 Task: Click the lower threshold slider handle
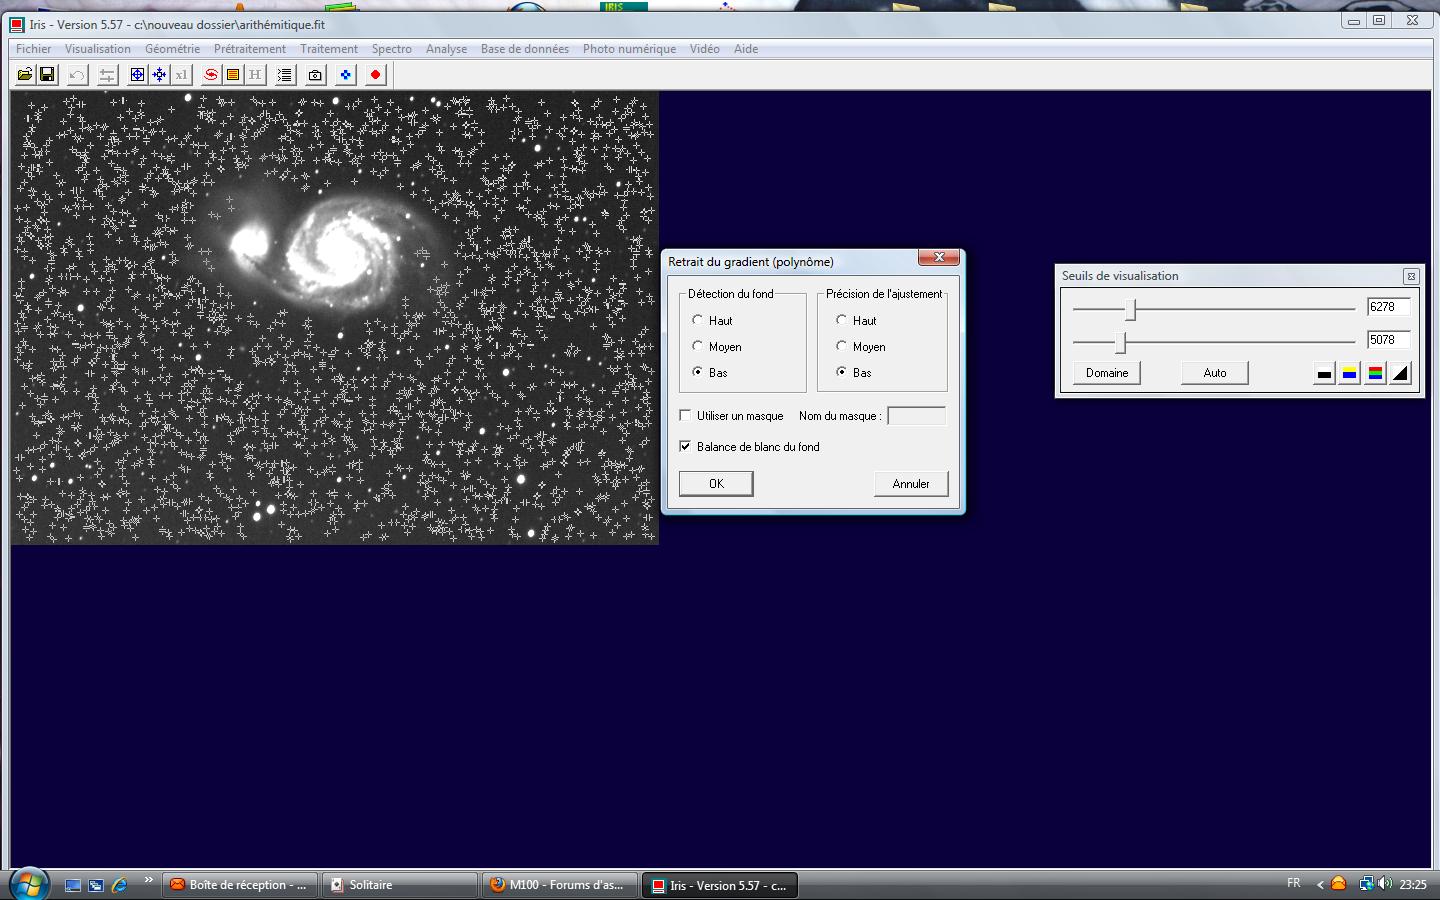click(1121, 342)
